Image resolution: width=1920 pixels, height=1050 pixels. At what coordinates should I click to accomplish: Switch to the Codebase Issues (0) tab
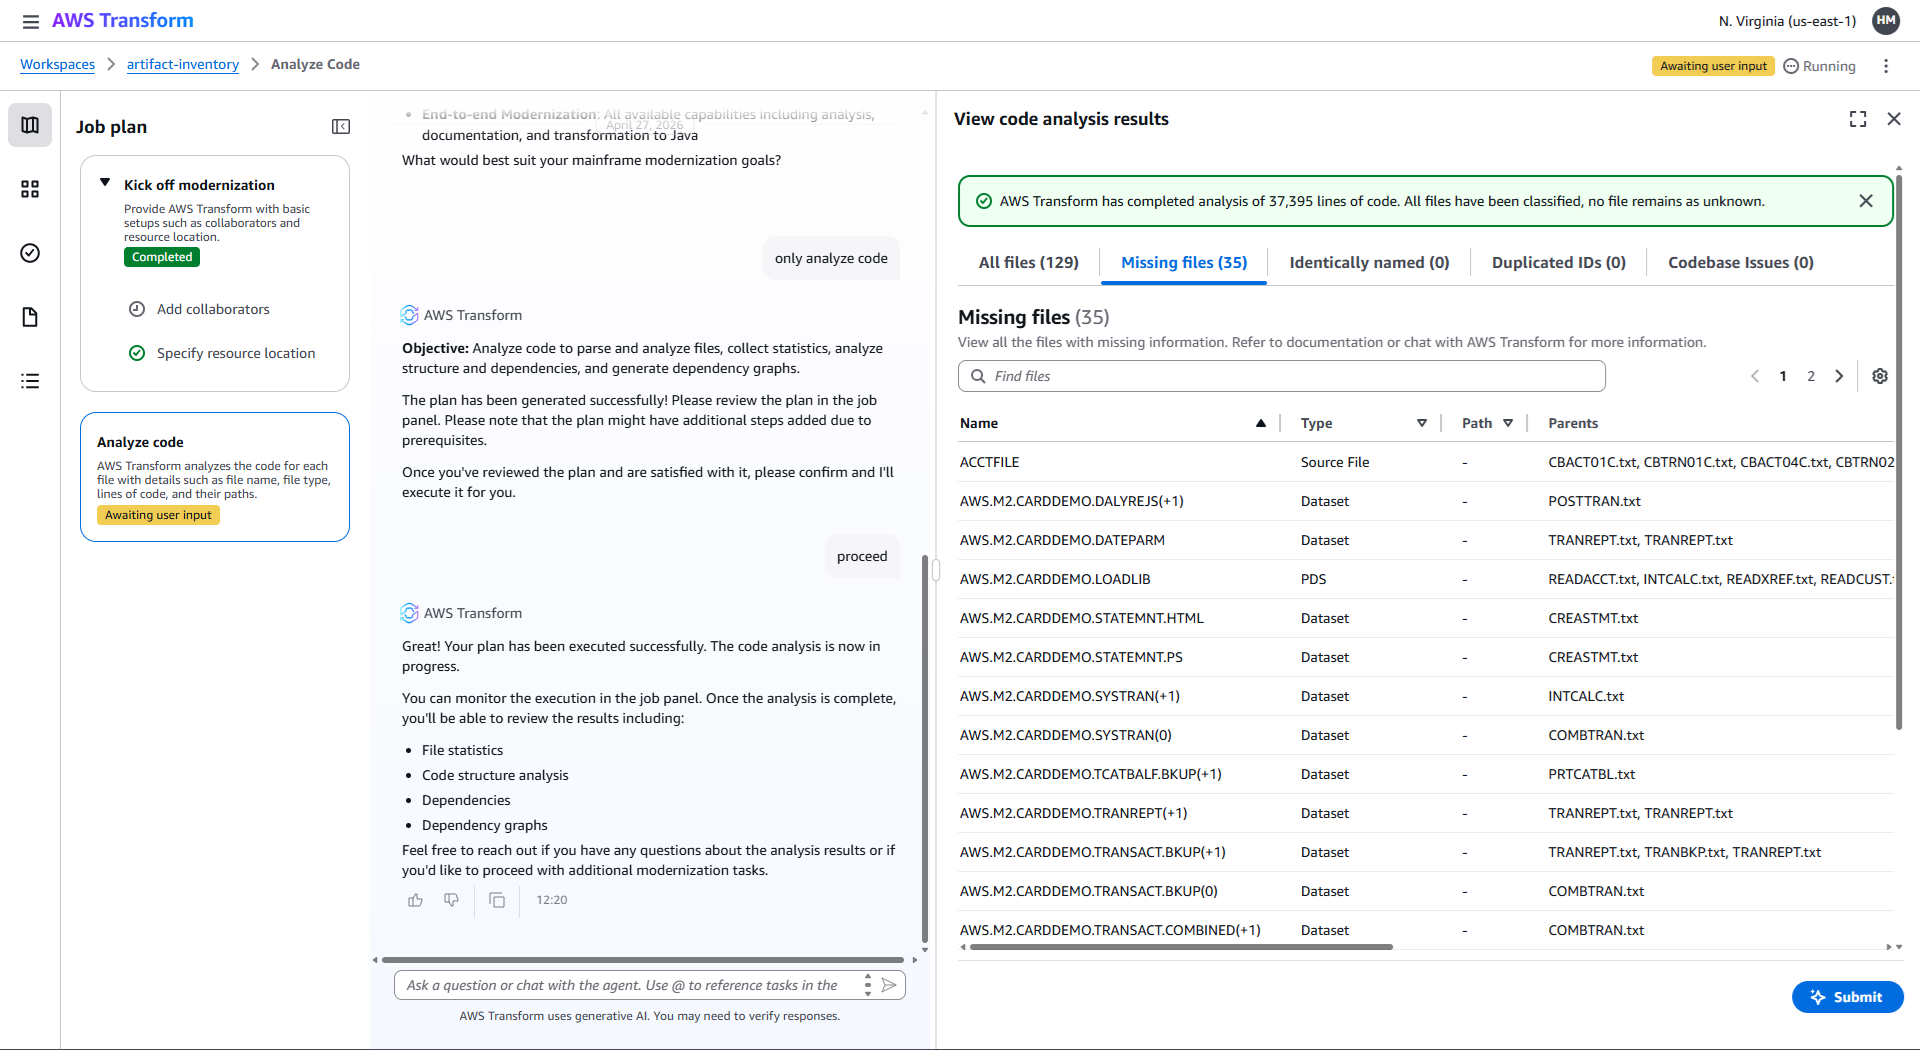coord(1741,262)
